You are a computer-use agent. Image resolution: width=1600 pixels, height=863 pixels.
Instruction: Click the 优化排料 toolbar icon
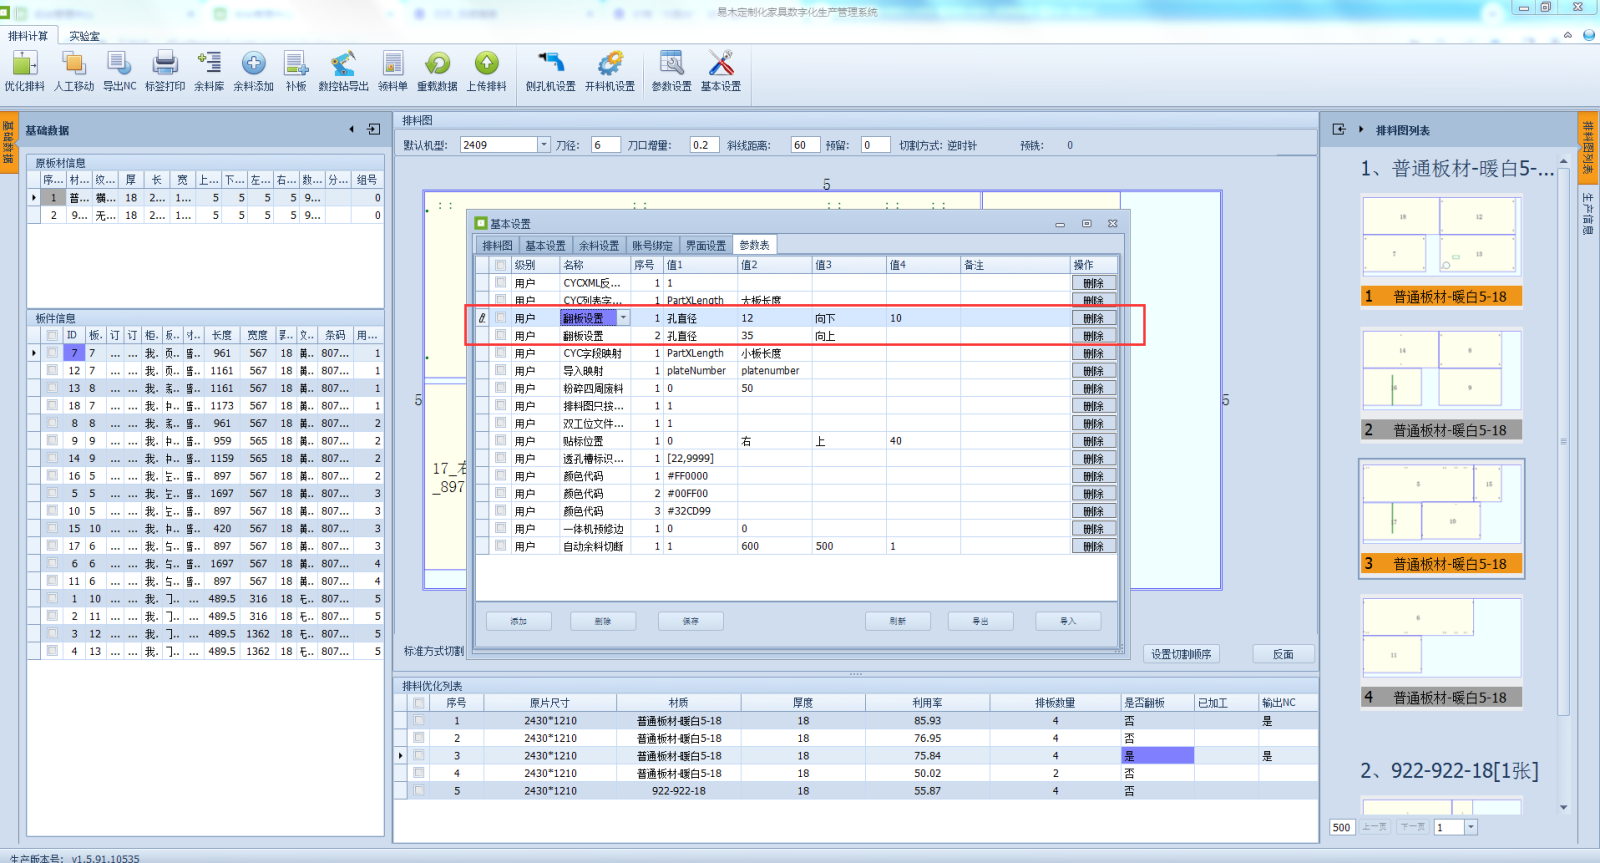coord(24,65)
